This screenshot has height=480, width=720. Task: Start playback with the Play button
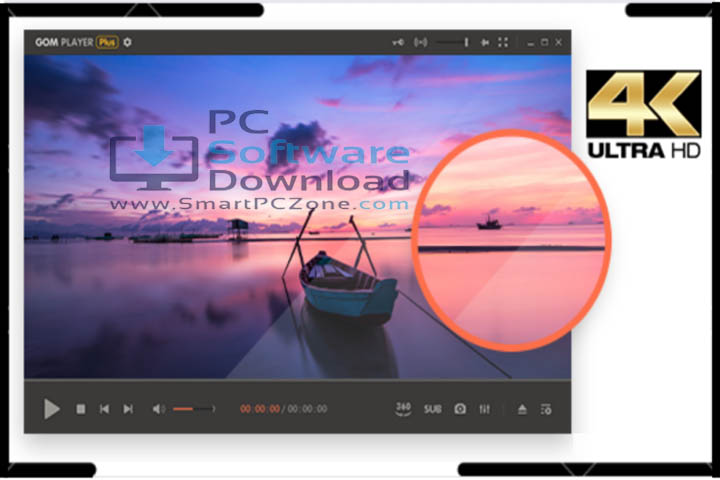51,409
